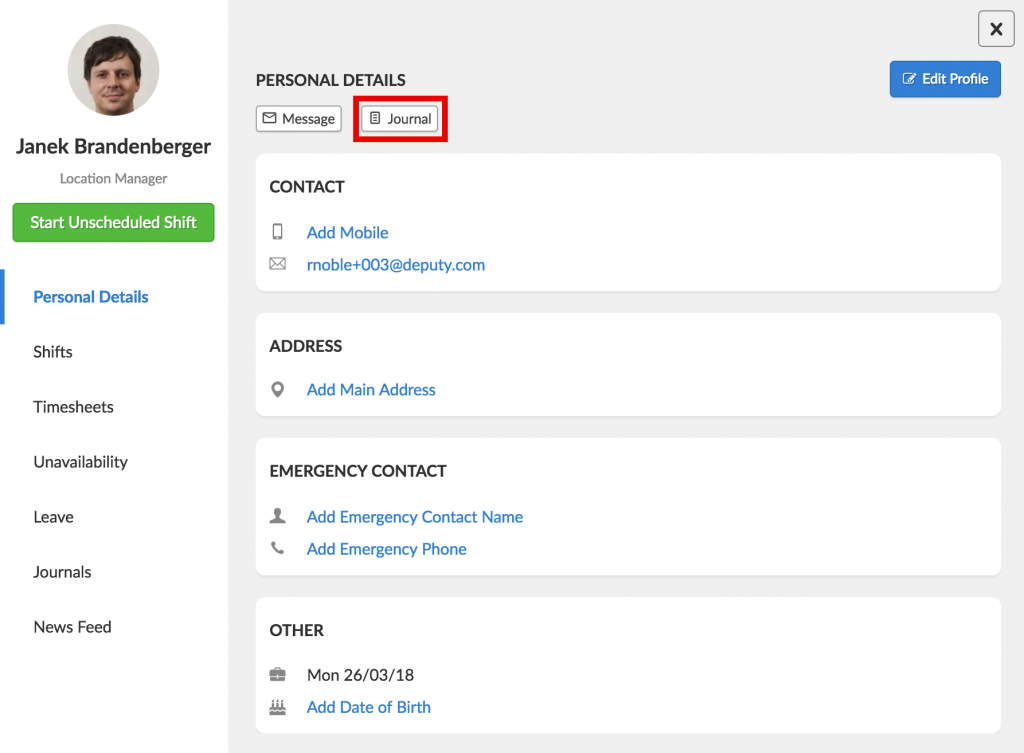Click the birthday cake icon in Other

pyautogui.click(x=278, y=707)
